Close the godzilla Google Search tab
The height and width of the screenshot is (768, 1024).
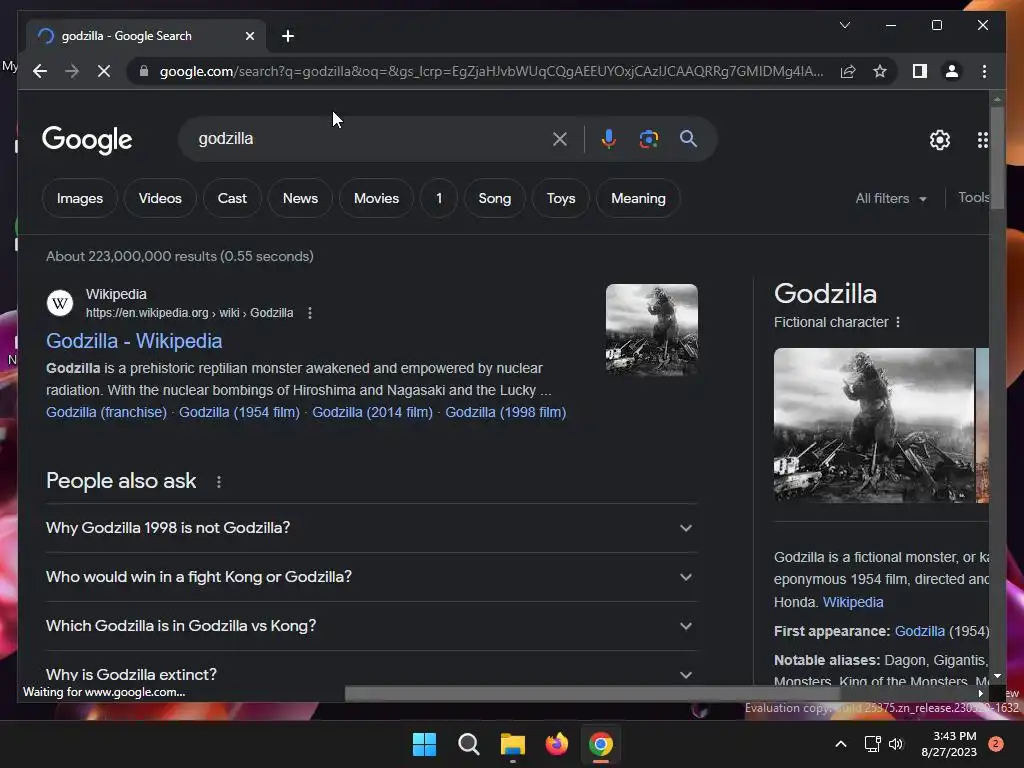[x=249, y=36]
